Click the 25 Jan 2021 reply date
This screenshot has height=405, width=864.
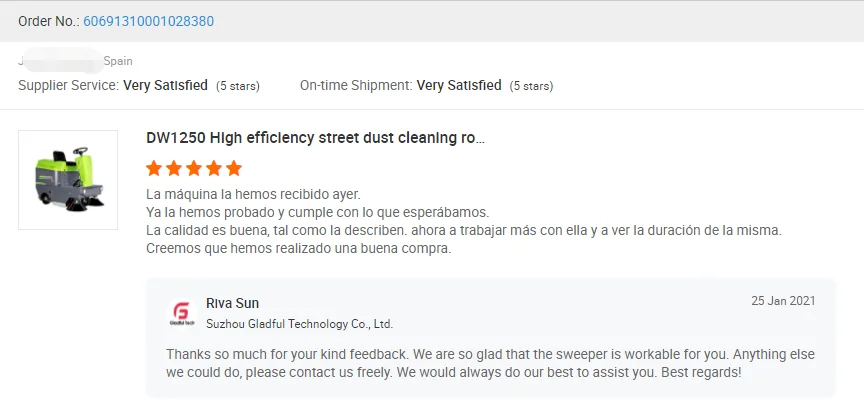(785, 301)
